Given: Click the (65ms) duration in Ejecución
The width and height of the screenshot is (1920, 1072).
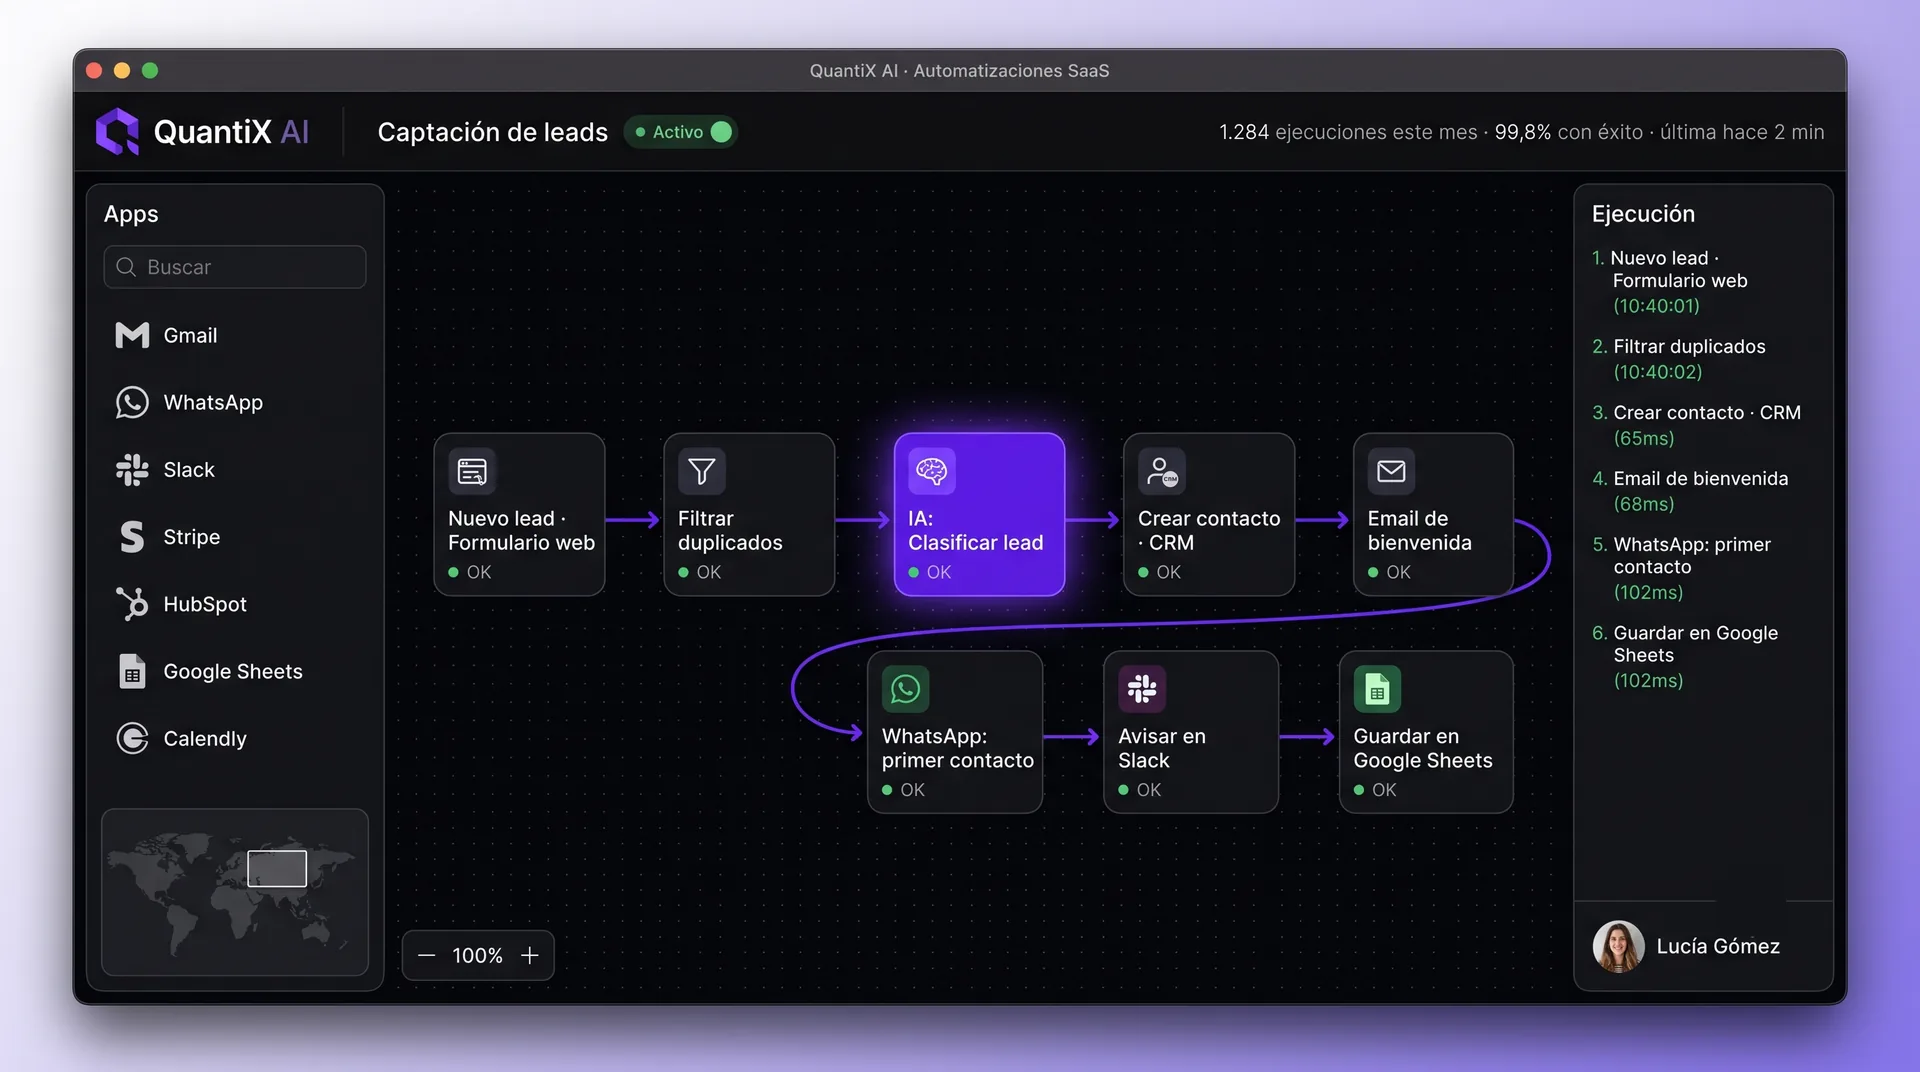Looking at the screenshot, I should tap(1644, 438).
